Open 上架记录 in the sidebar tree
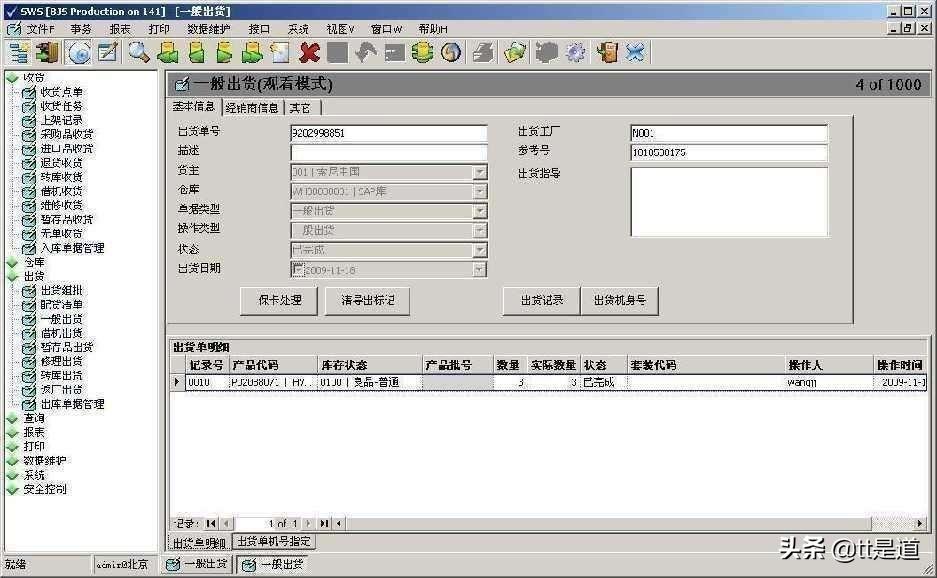The width and height of the screenshot is (937, 578). pyautogui.click(x=61, y=120)
